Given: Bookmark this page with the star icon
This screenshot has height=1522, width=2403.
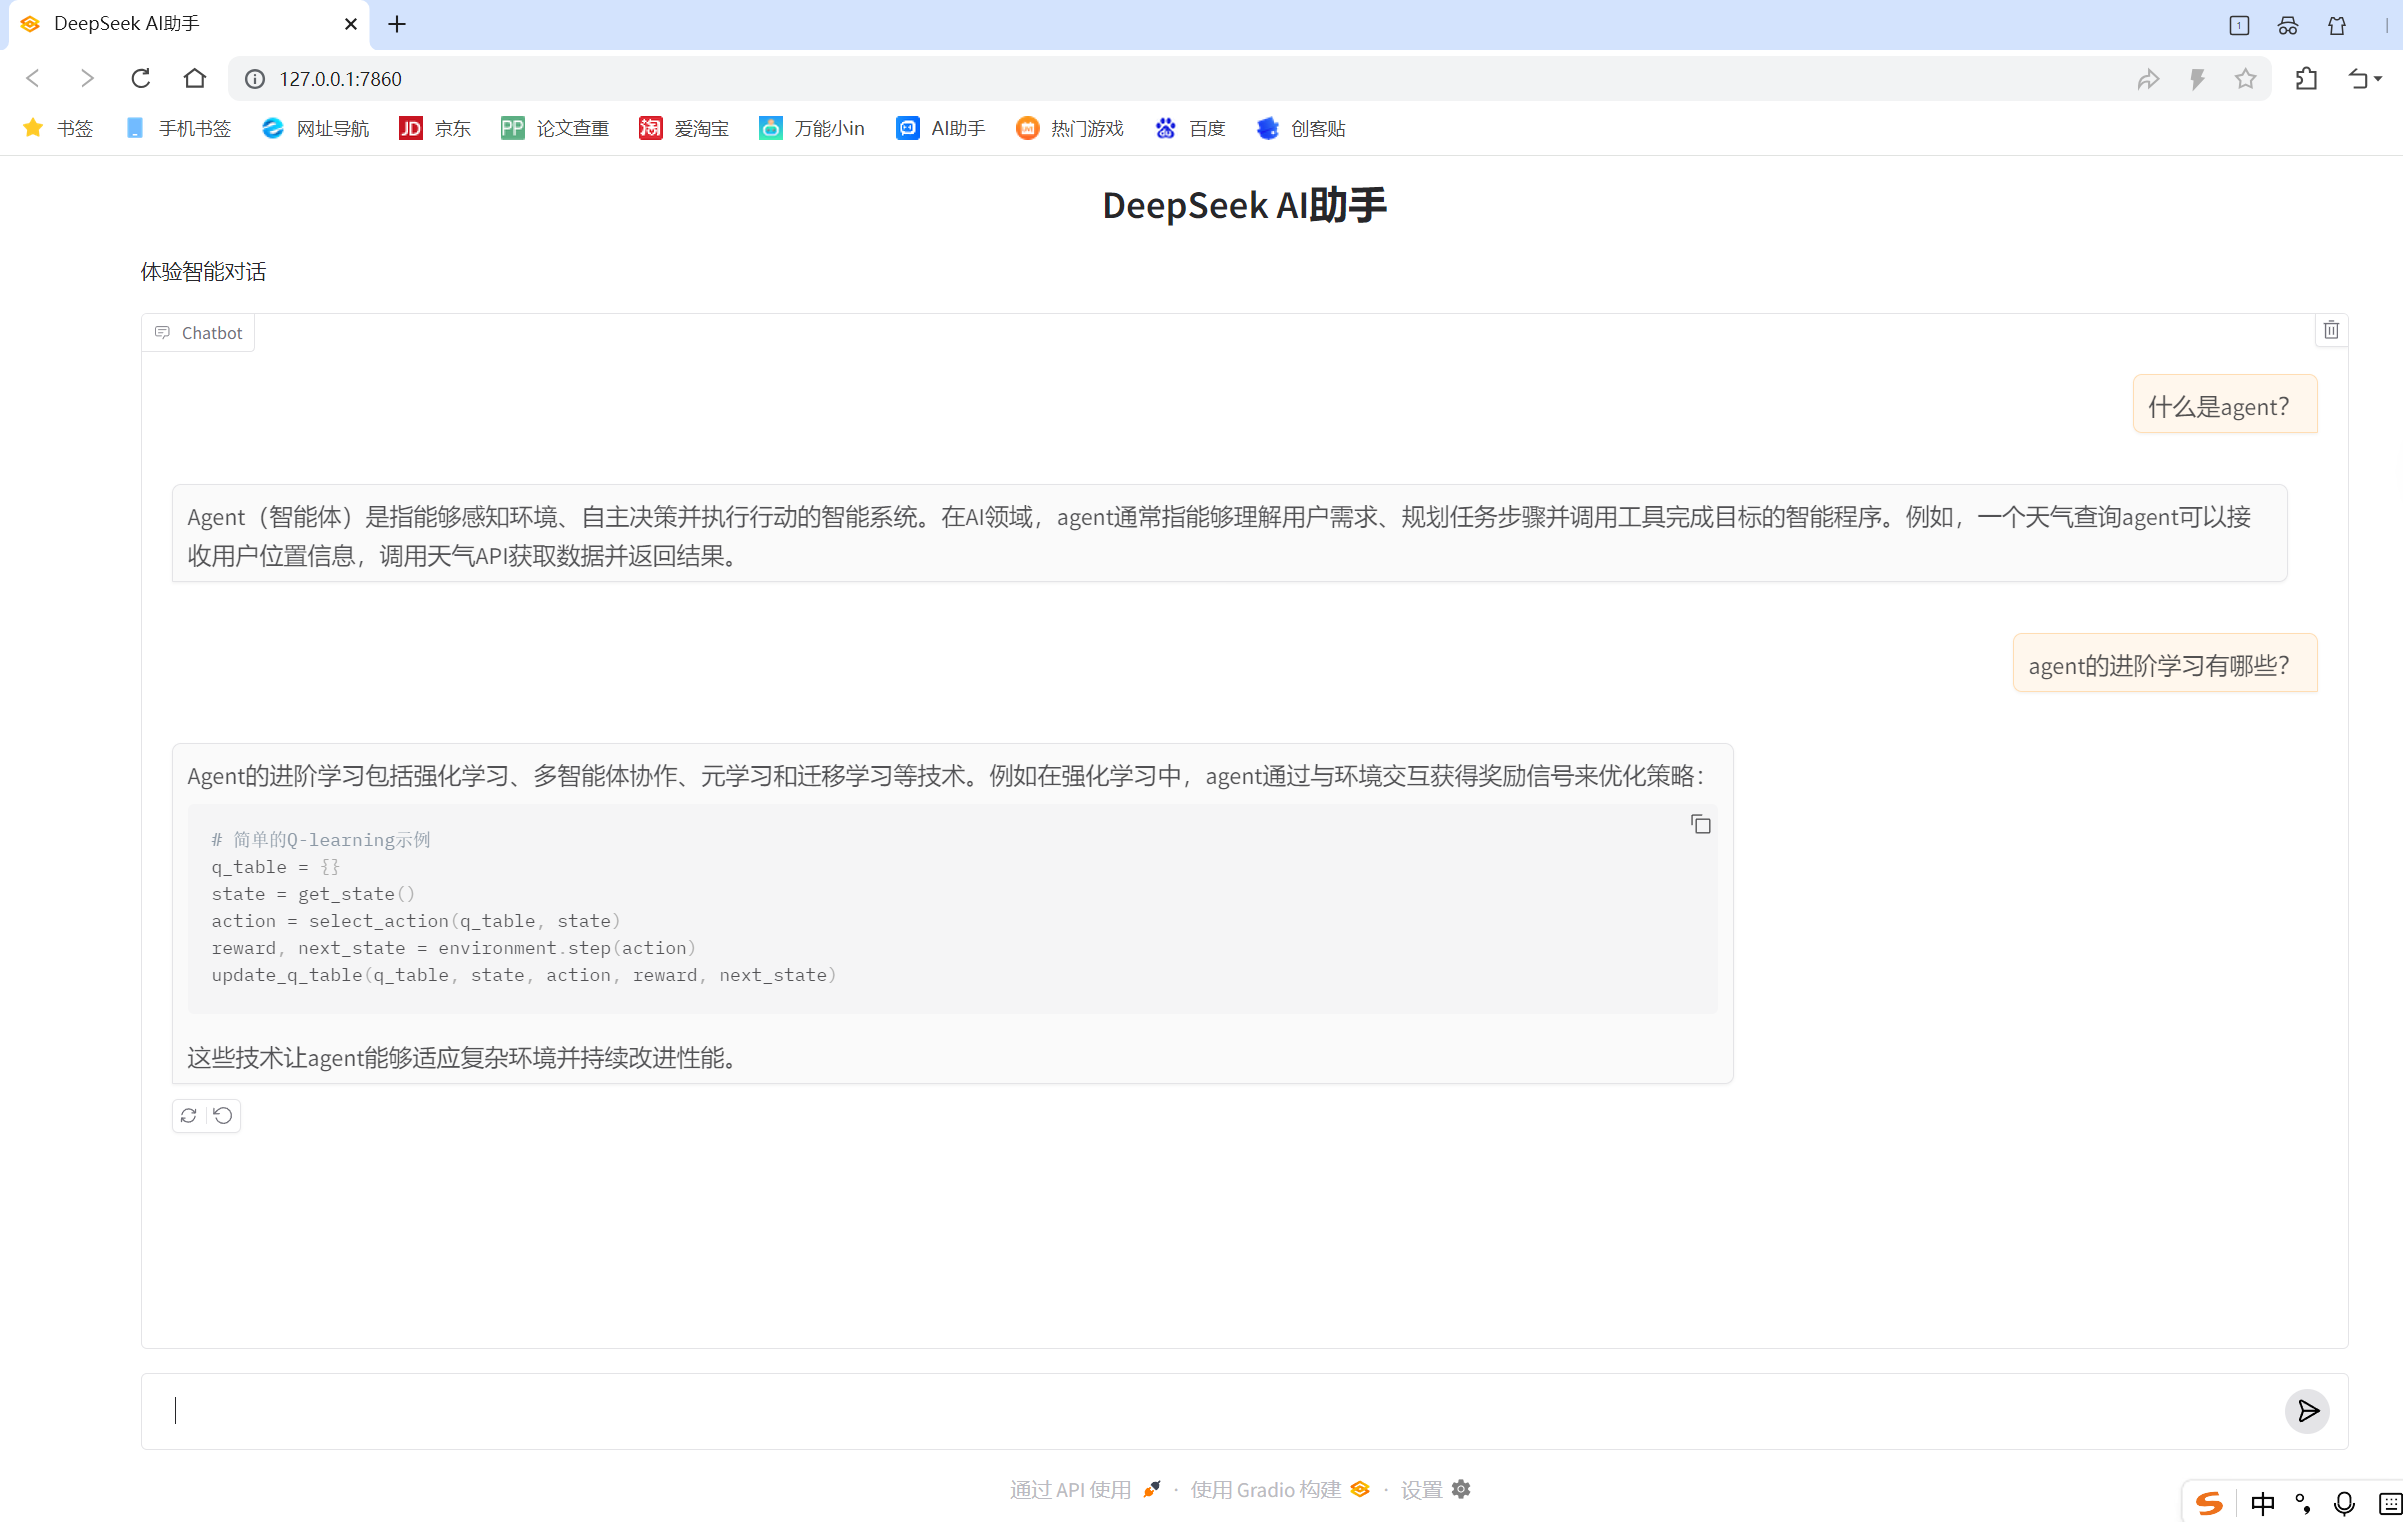Looking at the screenshot, I should tap(2245, 79).
